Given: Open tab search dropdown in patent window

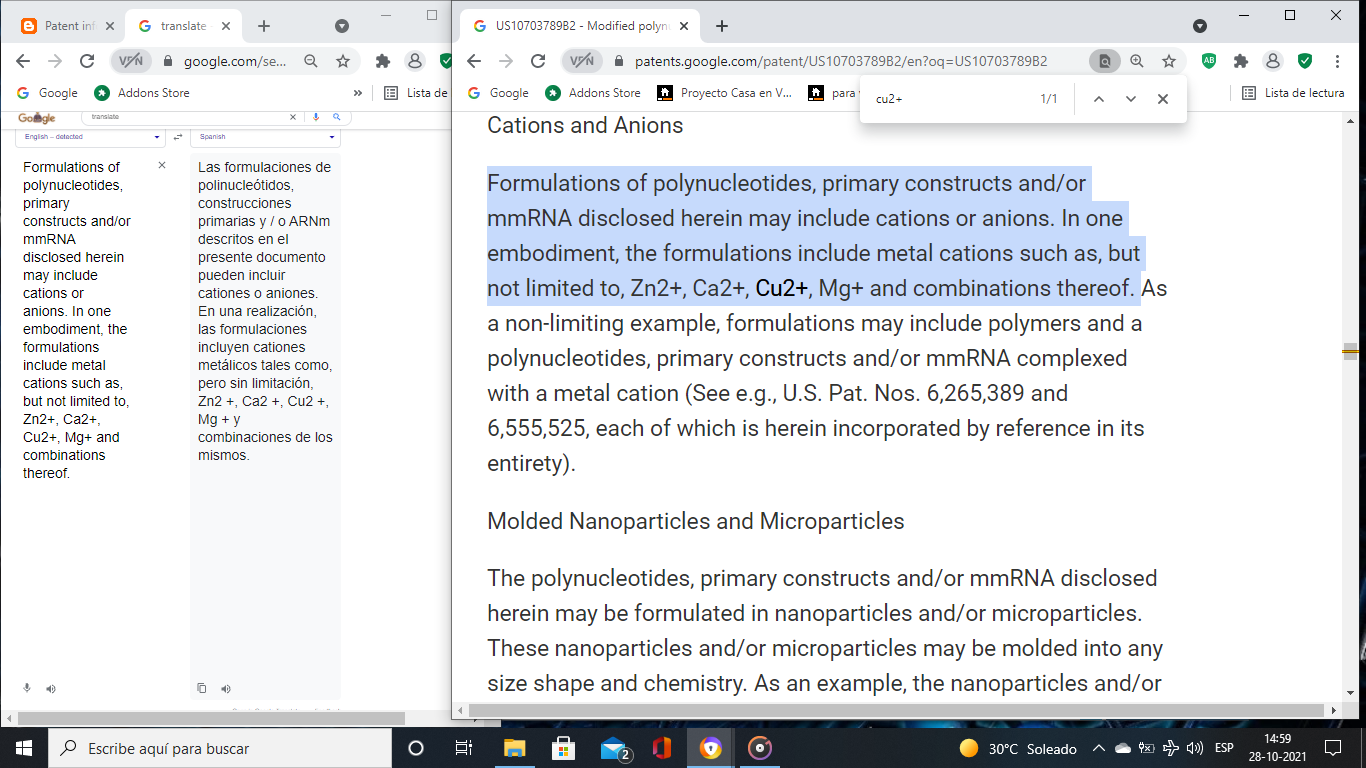Looking at the screenshot, I should point(1200,26).
